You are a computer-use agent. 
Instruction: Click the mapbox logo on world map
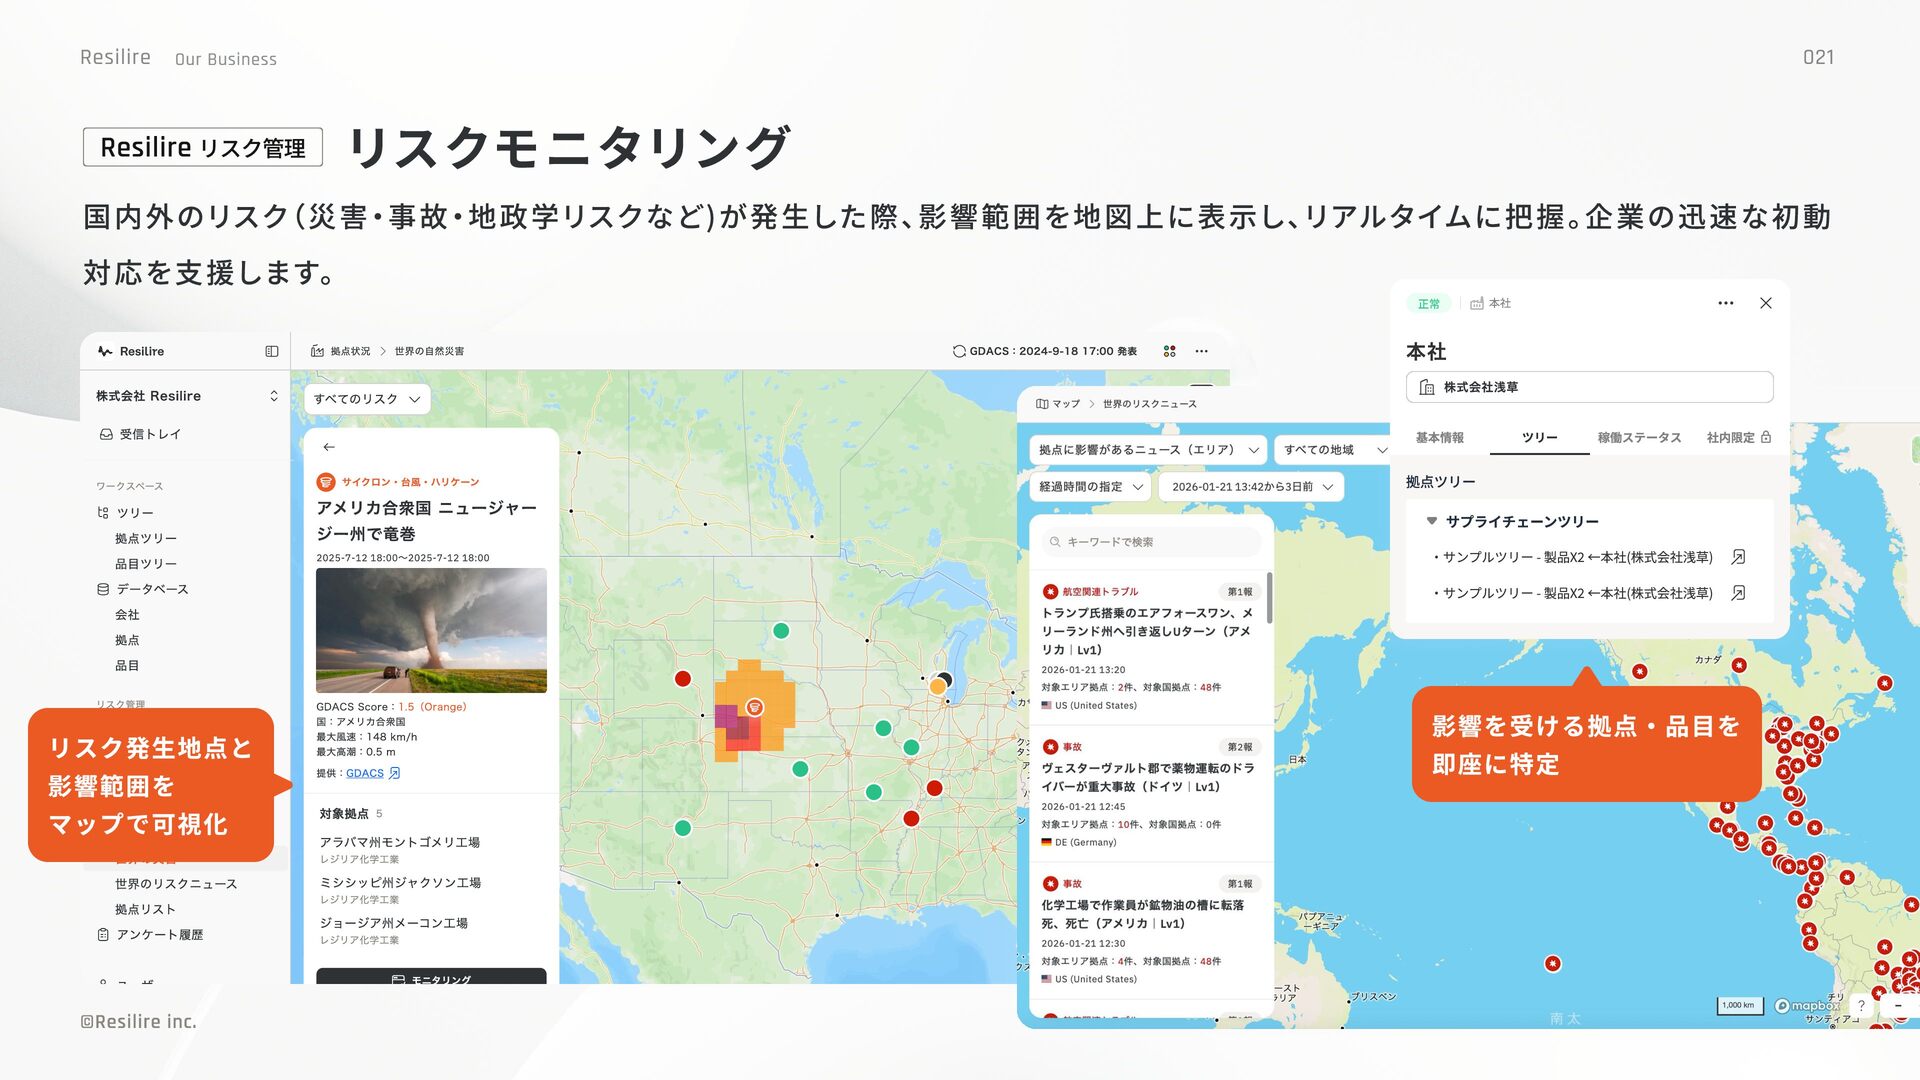[1808, 1006]
